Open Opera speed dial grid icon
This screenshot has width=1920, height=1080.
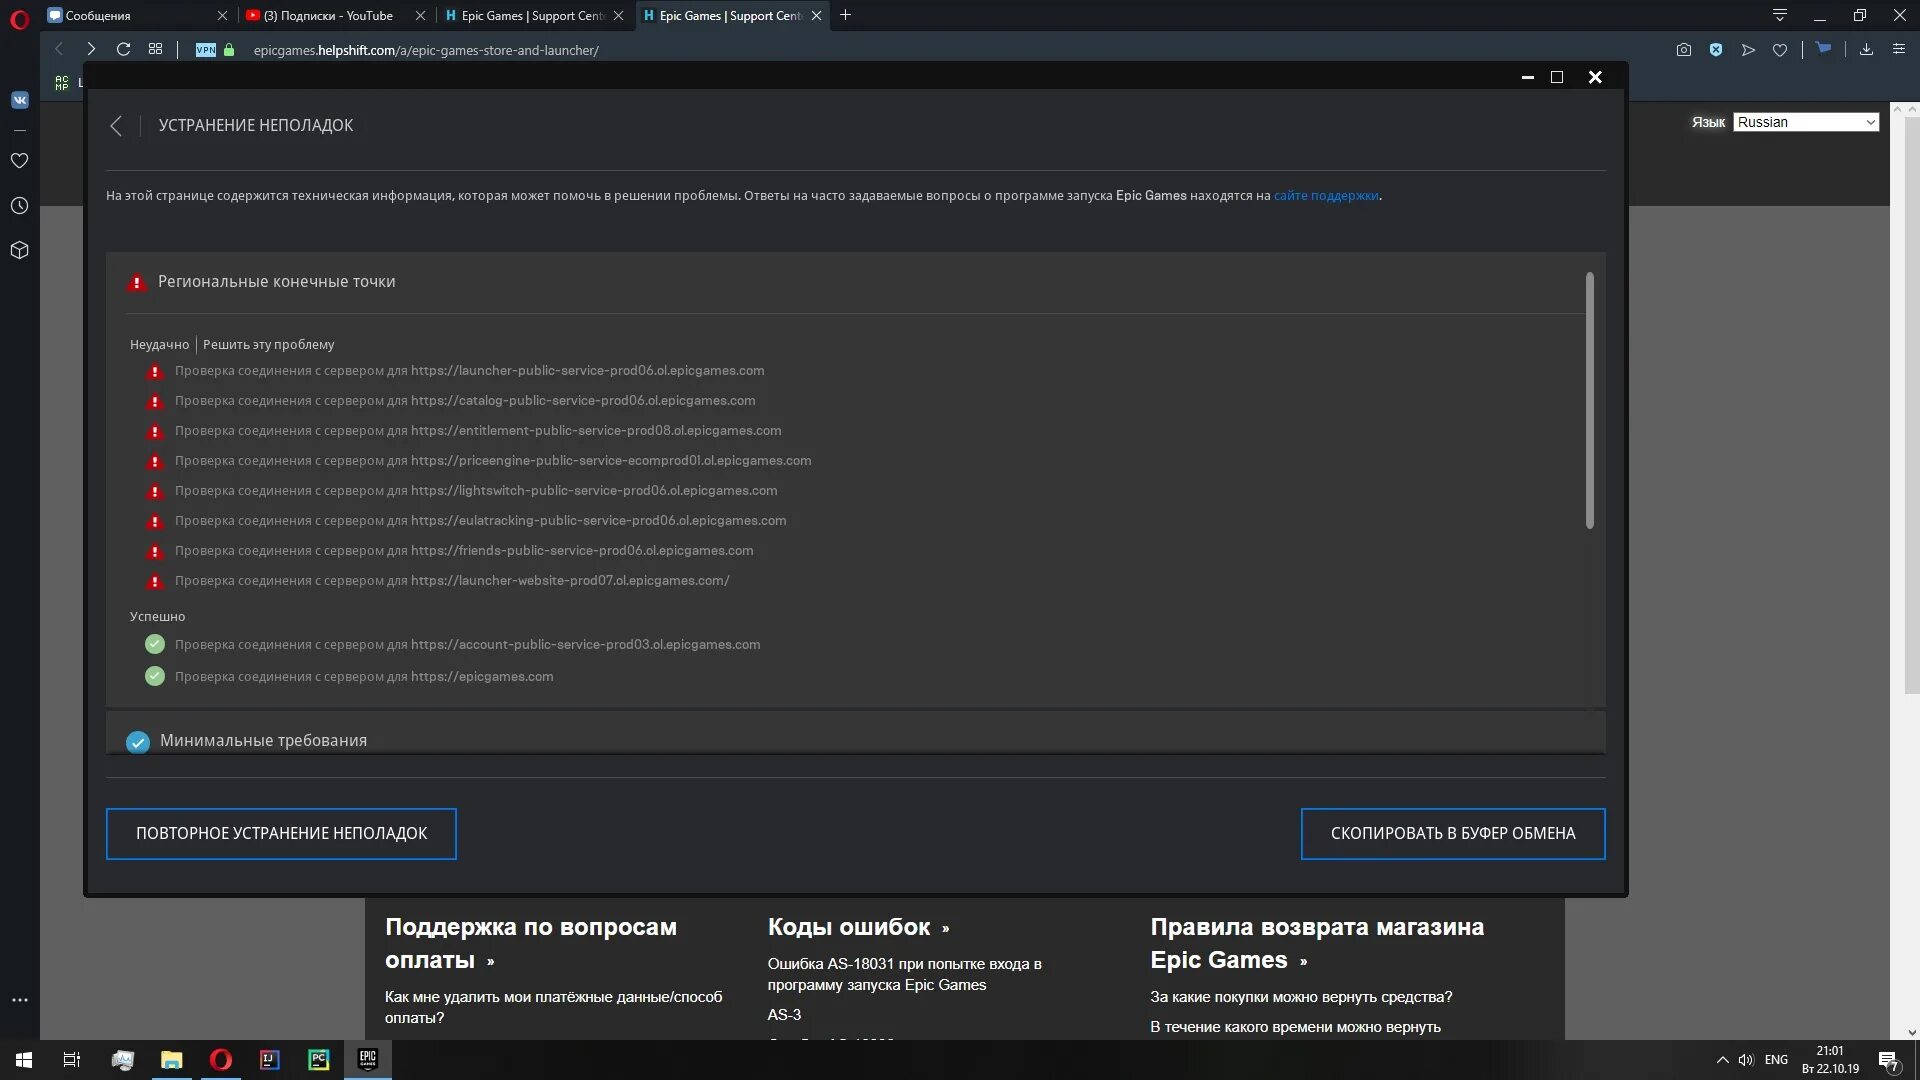155,49
